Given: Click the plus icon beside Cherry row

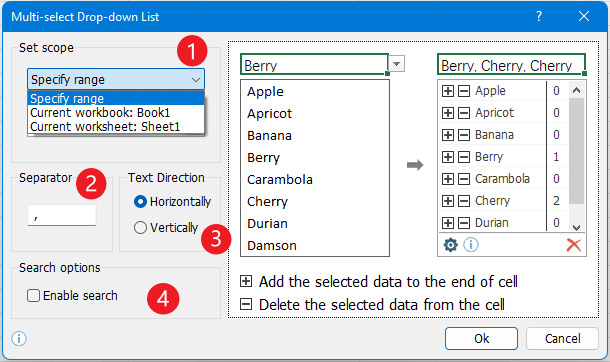Looking at the screenshot, I should 448,201.
